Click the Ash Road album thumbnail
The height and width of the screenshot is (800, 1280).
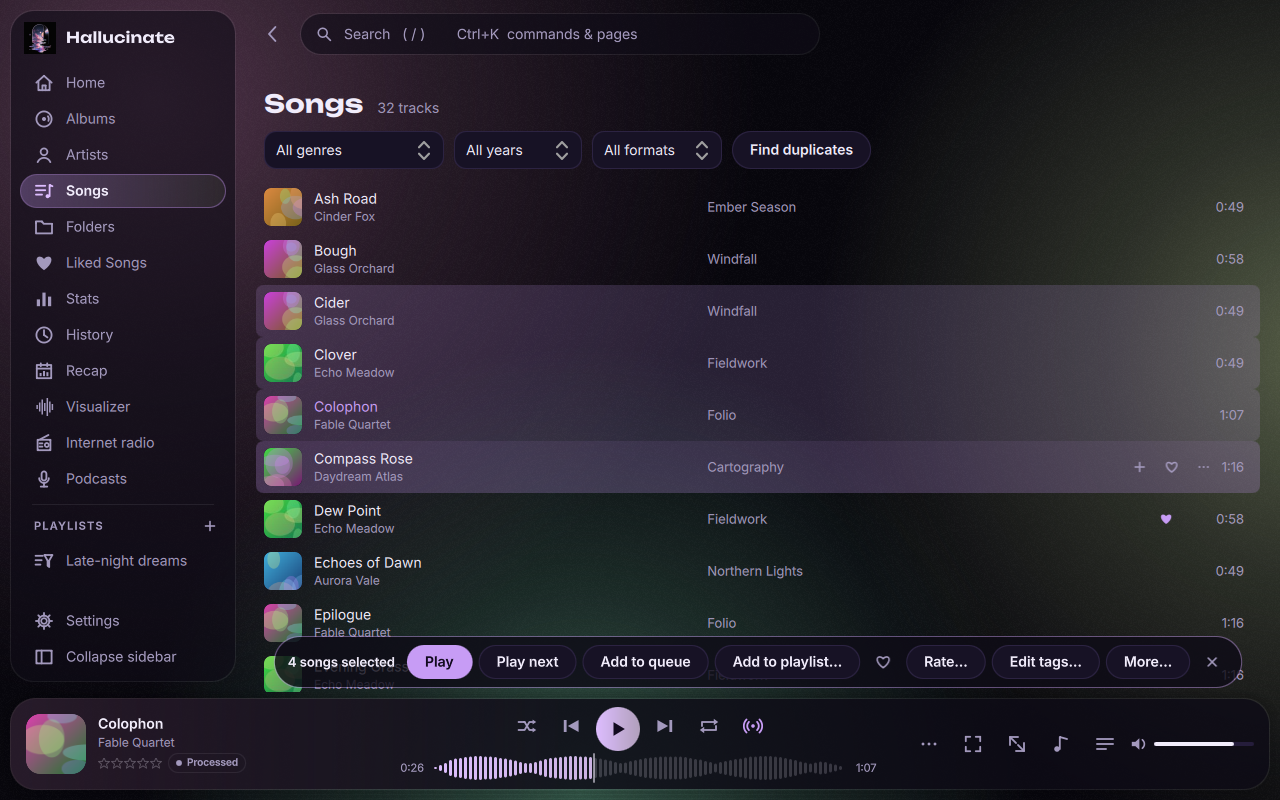click(x=283, y=207)
